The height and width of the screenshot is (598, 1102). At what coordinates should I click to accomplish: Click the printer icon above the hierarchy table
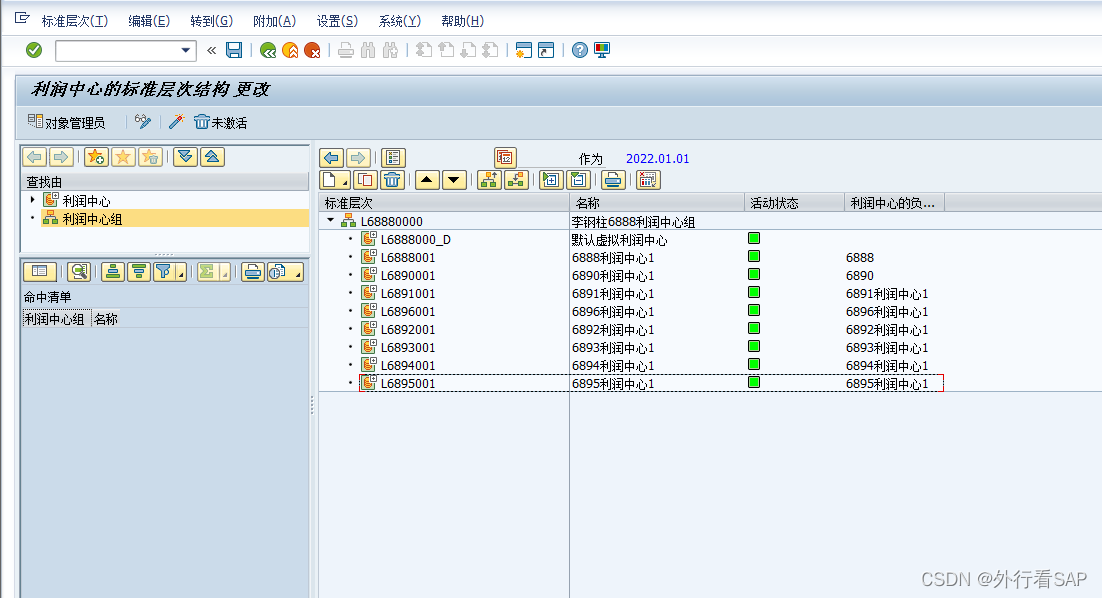pyautogui.click(x=613, y=180)
